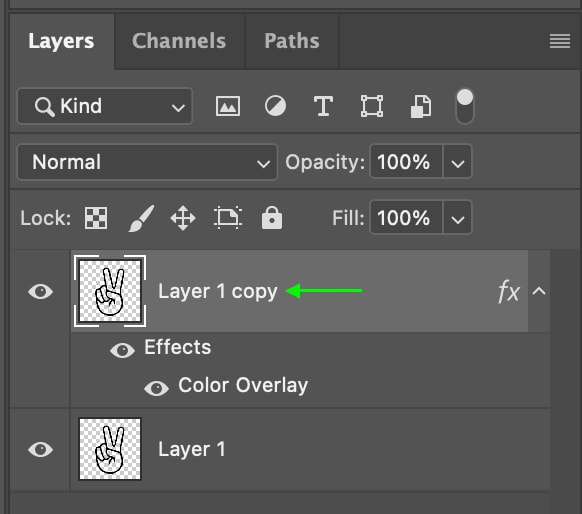This screenshot has width=582, height=514.
Task: Lock image pixels brush icon
Action: (141, 218)
